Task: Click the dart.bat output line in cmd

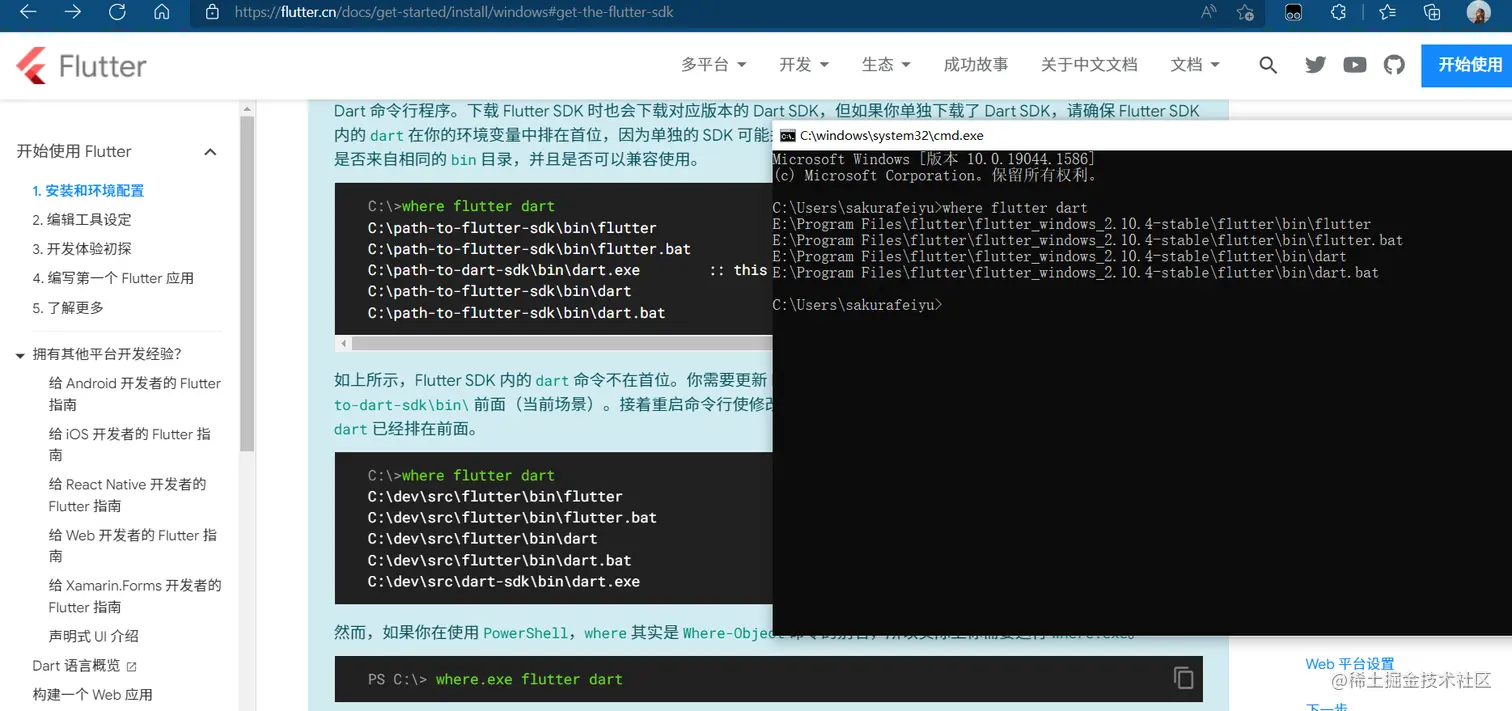Action: pos(1075,273)
